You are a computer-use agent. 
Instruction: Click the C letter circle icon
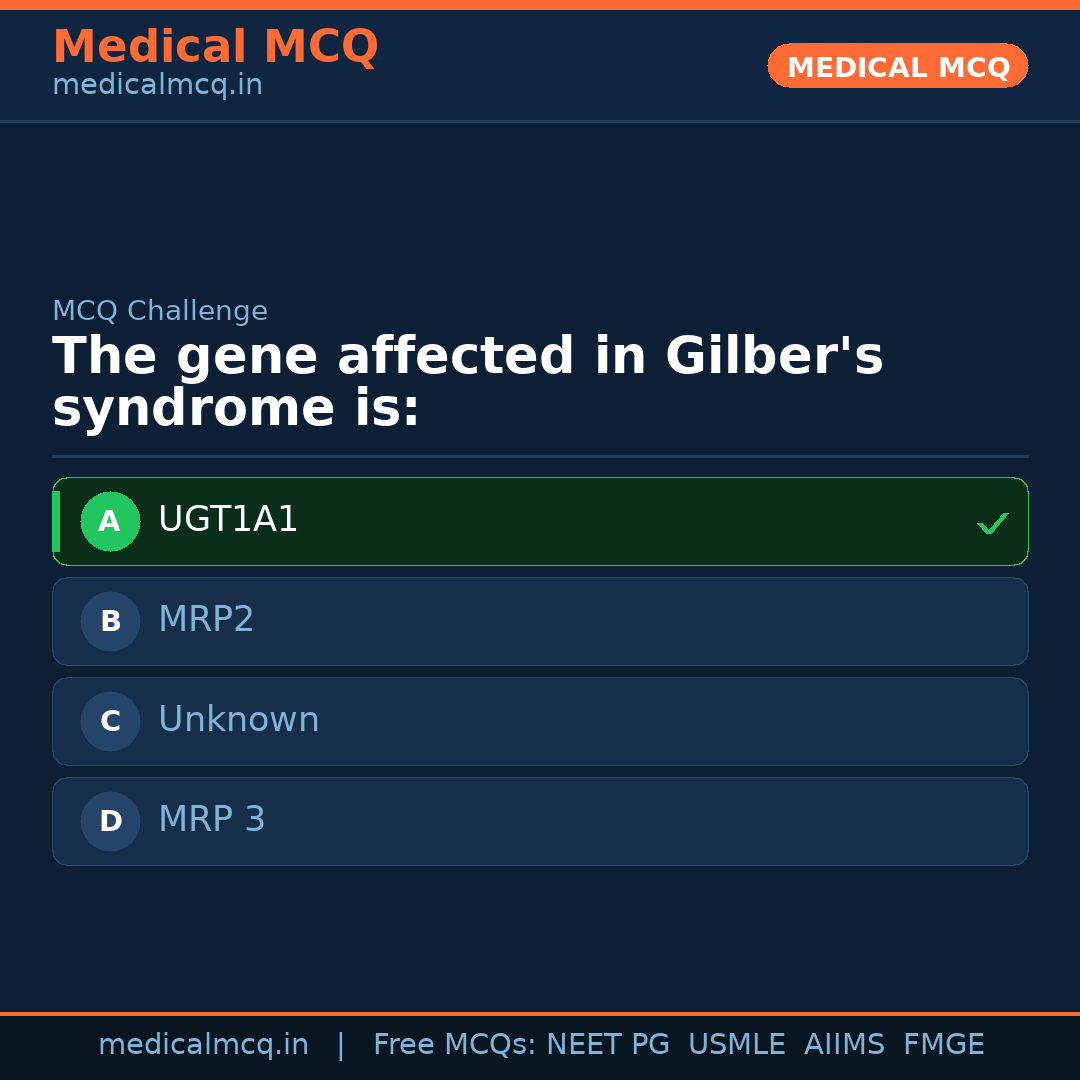pos(110,721)
